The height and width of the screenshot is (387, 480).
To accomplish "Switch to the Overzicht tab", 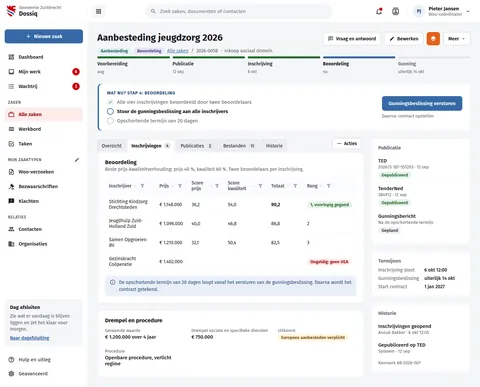I will pos(112,146).
